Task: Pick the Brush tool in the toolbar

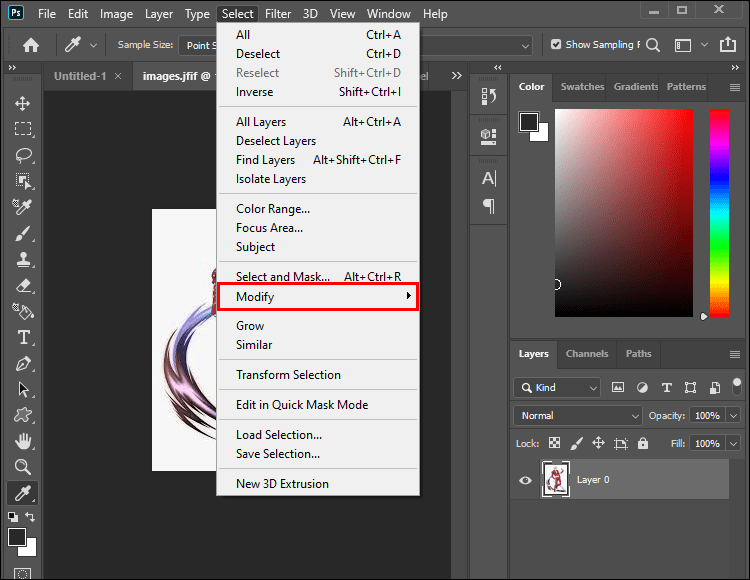Action: point(22,234)
